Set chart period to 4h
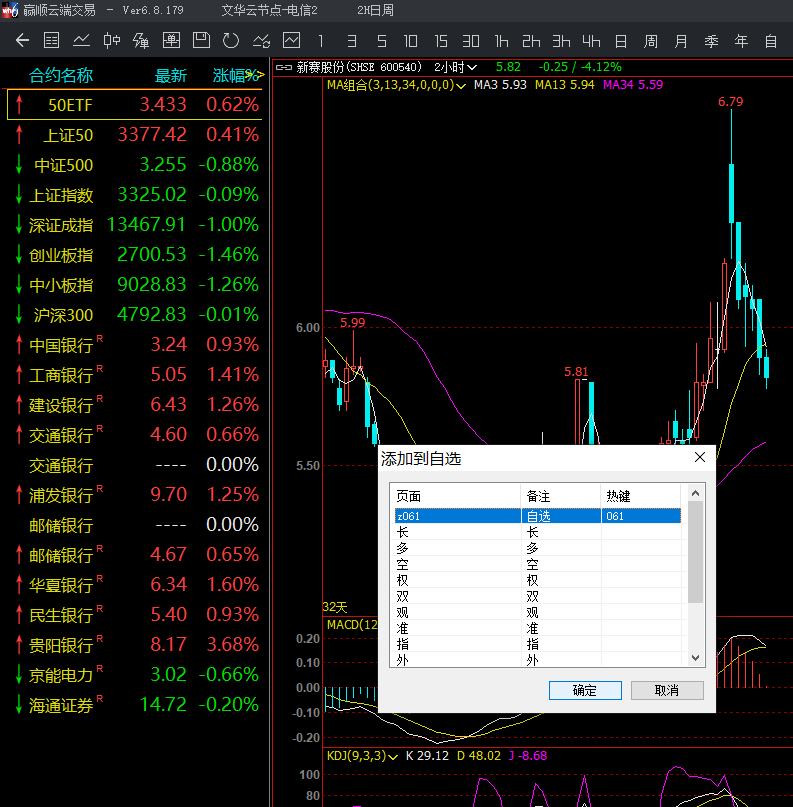Image resolution: width=793 pixels, height=807 pixels. click(x=591, y=41)
